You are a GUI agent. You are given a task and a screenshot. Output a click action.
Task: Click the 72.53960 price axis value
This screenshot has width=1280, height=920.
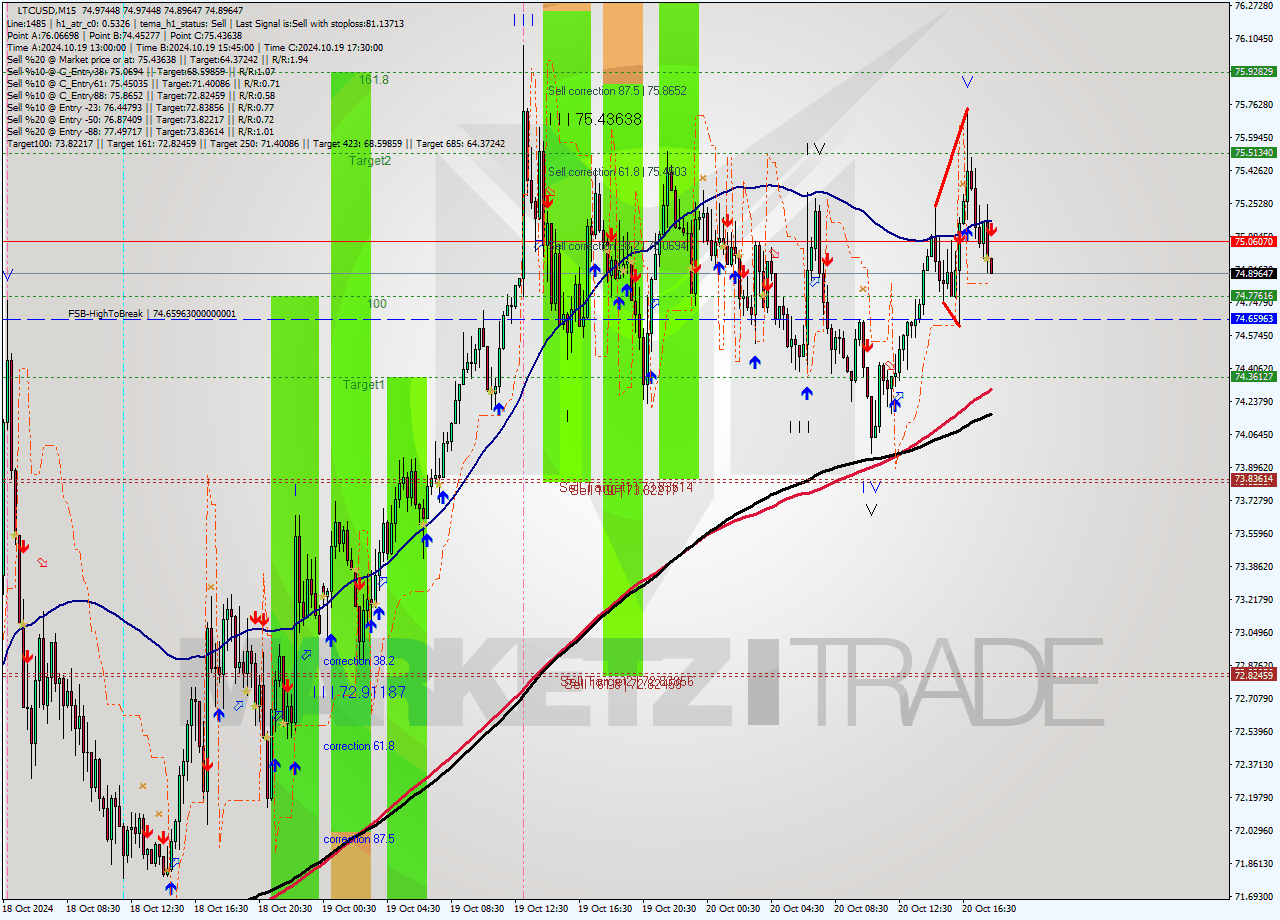click(x=1254, y=731)
